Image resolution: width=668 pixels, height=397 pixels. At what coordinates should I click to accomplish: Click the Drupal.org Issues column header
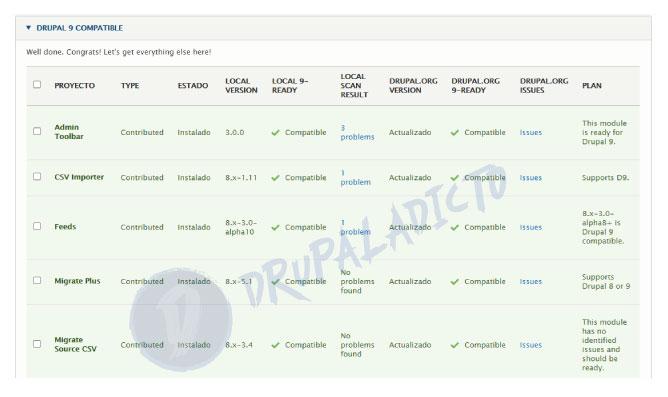click(544, 86)
